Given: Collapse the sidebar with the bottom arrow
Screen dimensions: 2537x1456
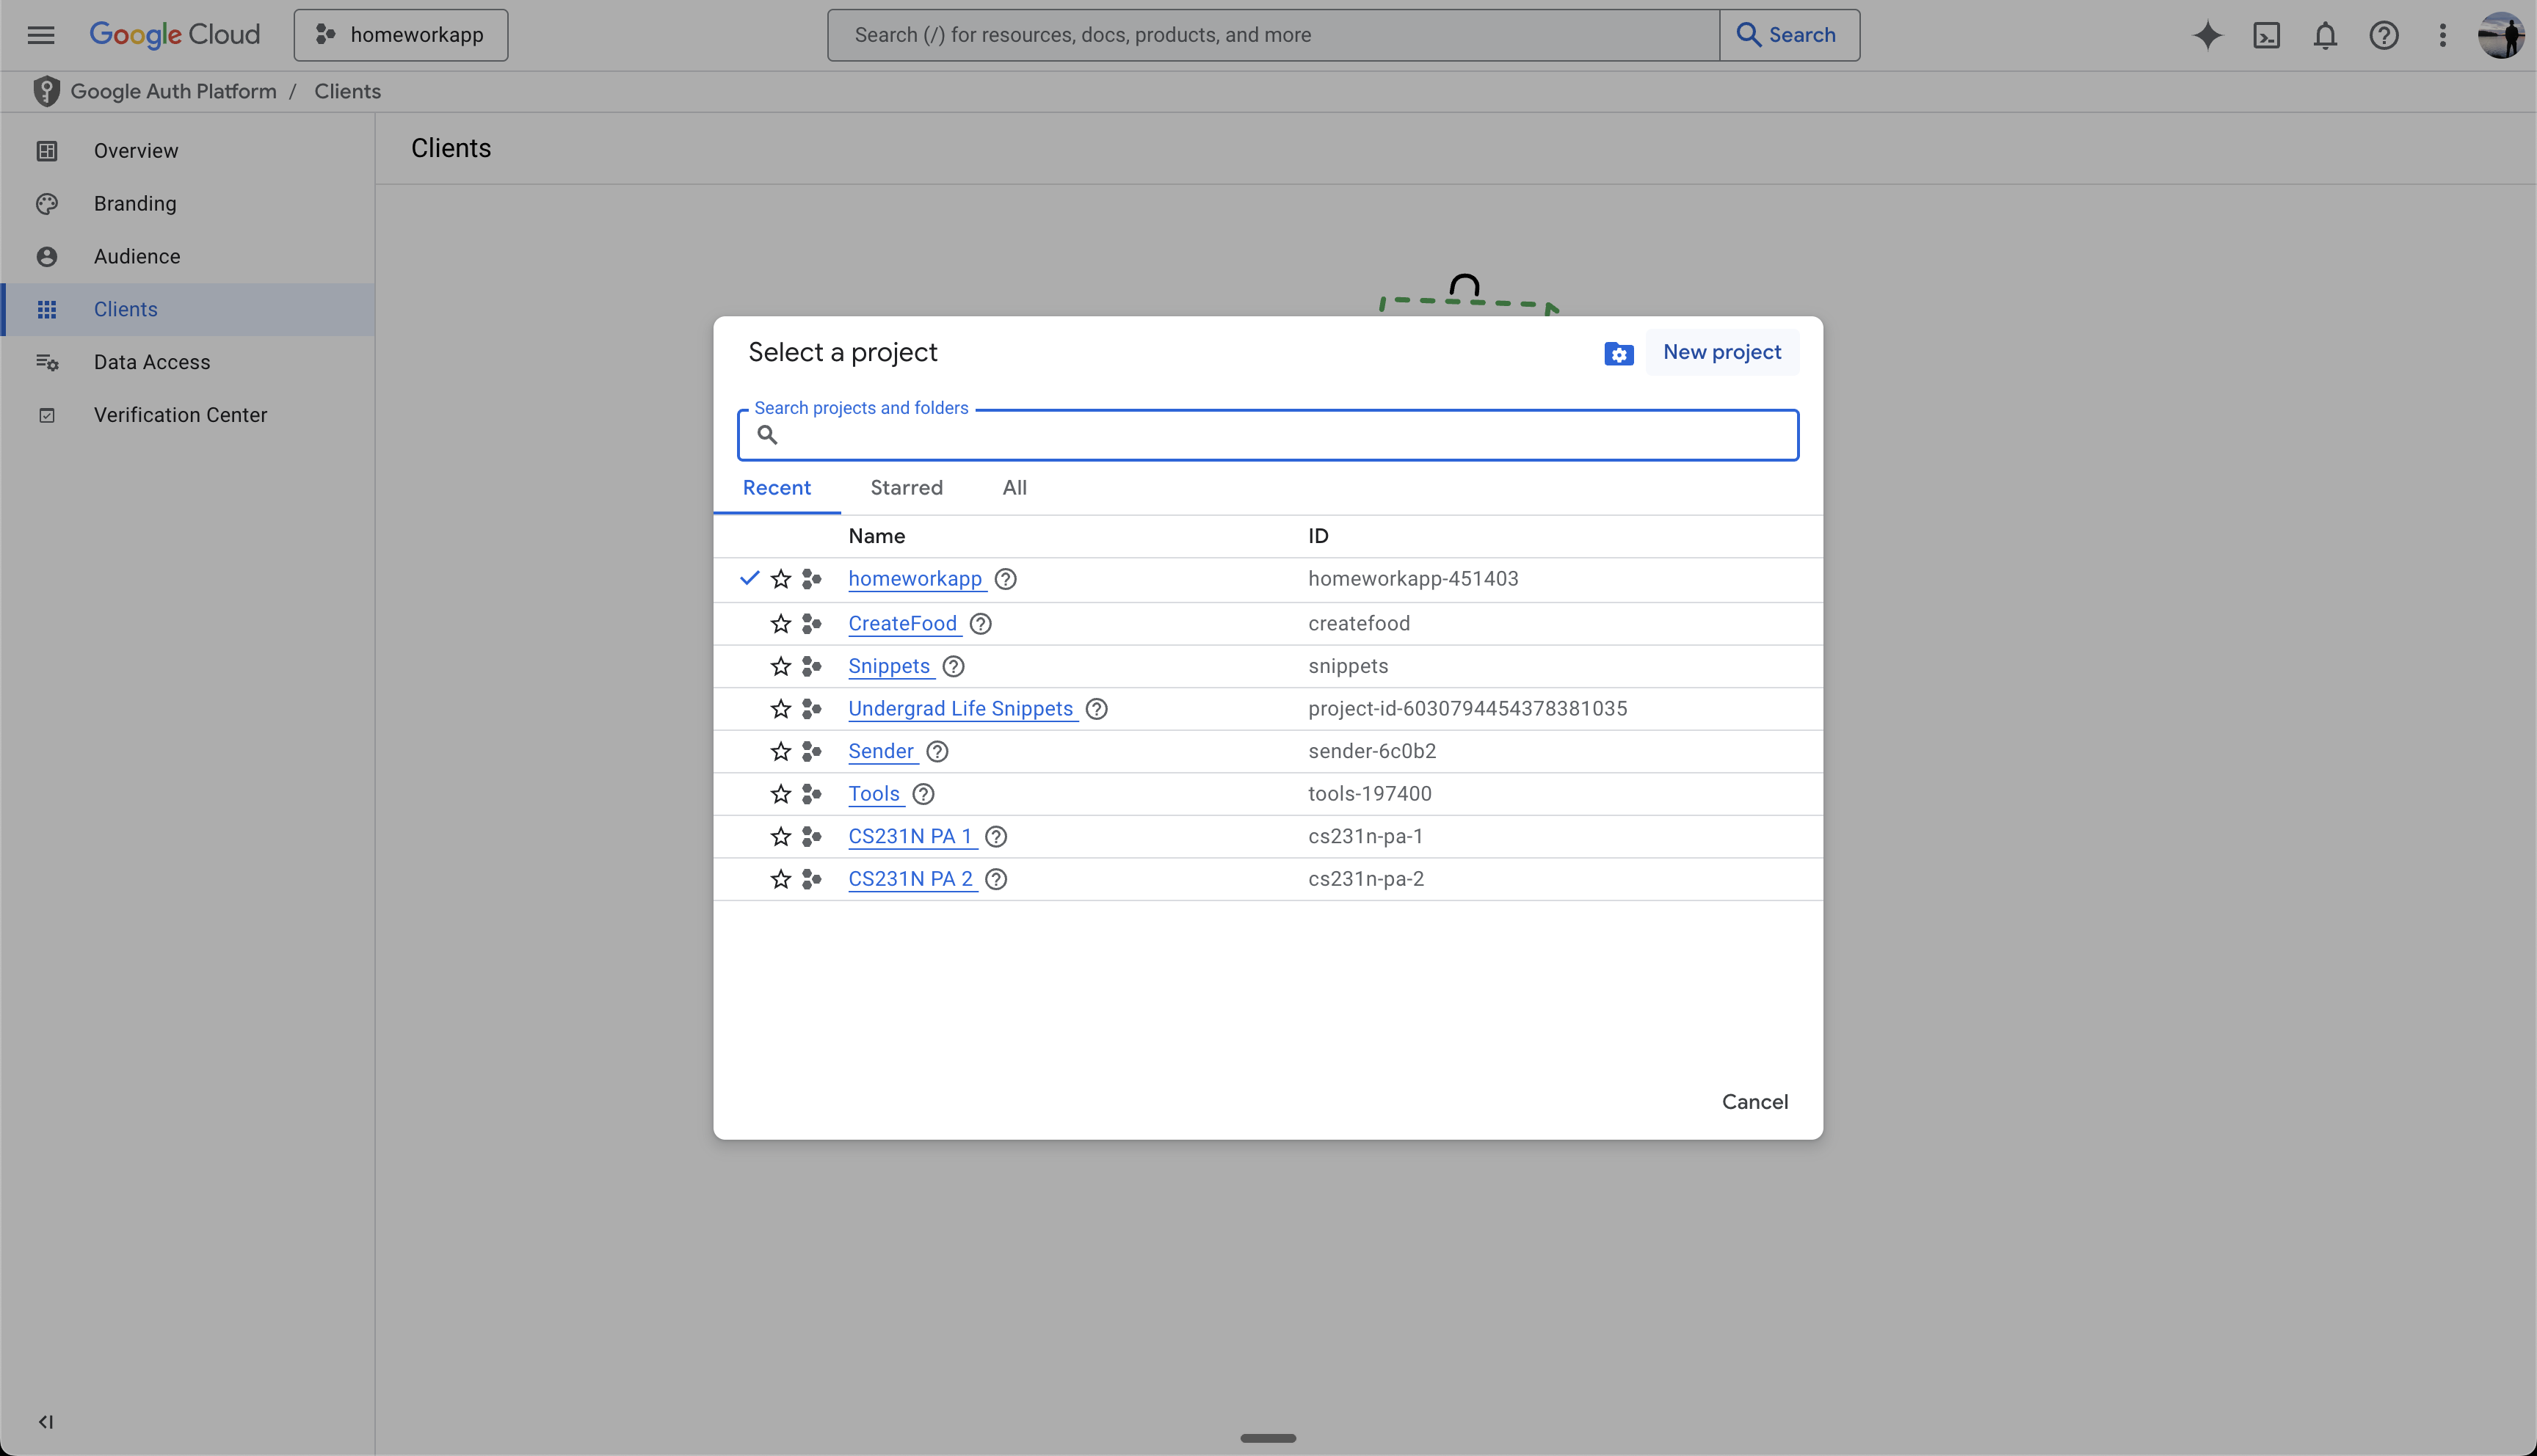Looking at the screenshot, I should [x=46, y=1421].
